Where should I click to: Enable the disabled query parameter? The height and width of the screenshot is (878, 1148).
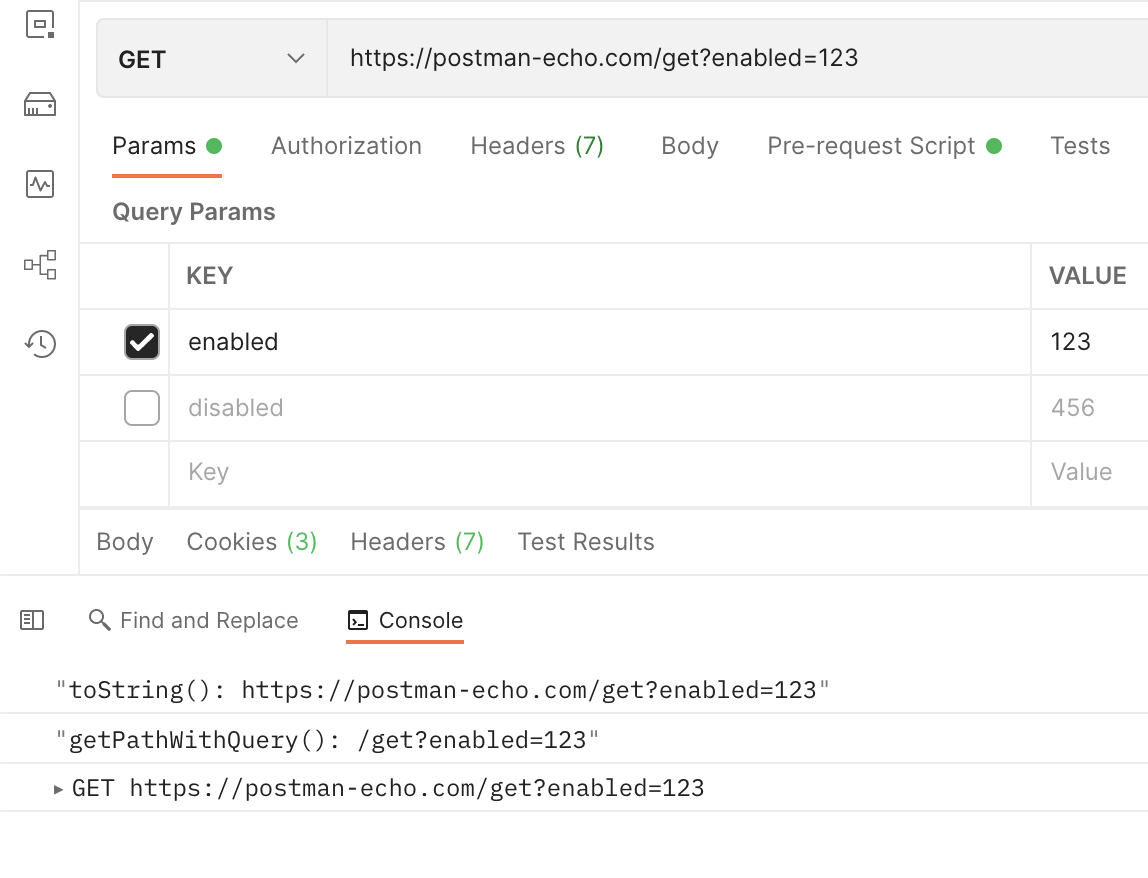click(141, 408)
